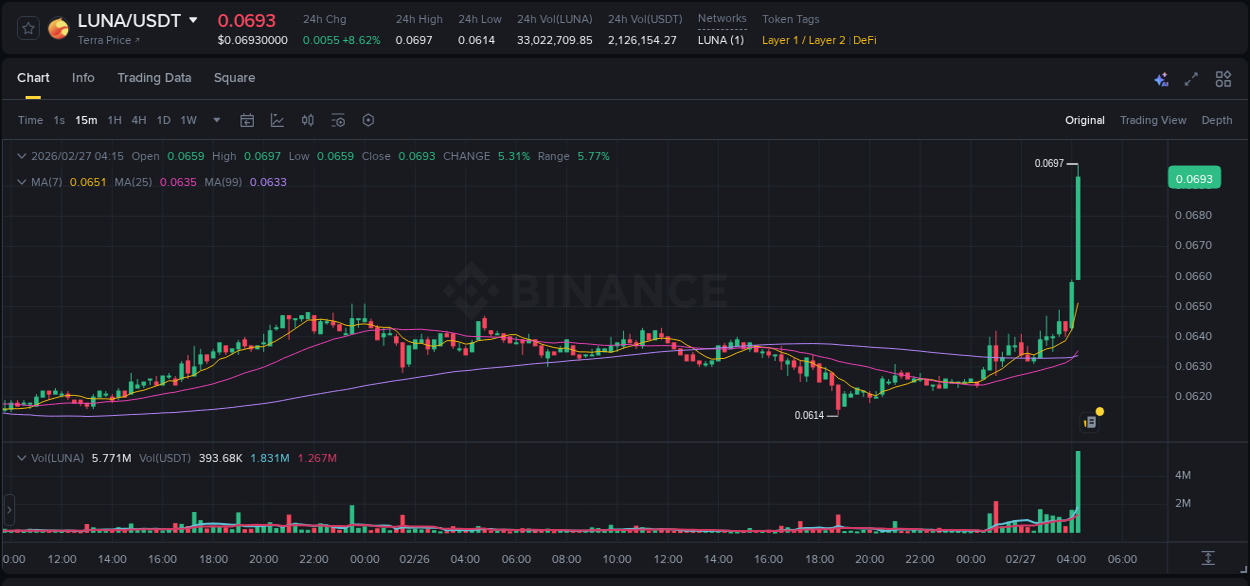Open chart settings via the hexagon icon
The width and height of the screenshot is (1250, 586).
coord(368,119)
